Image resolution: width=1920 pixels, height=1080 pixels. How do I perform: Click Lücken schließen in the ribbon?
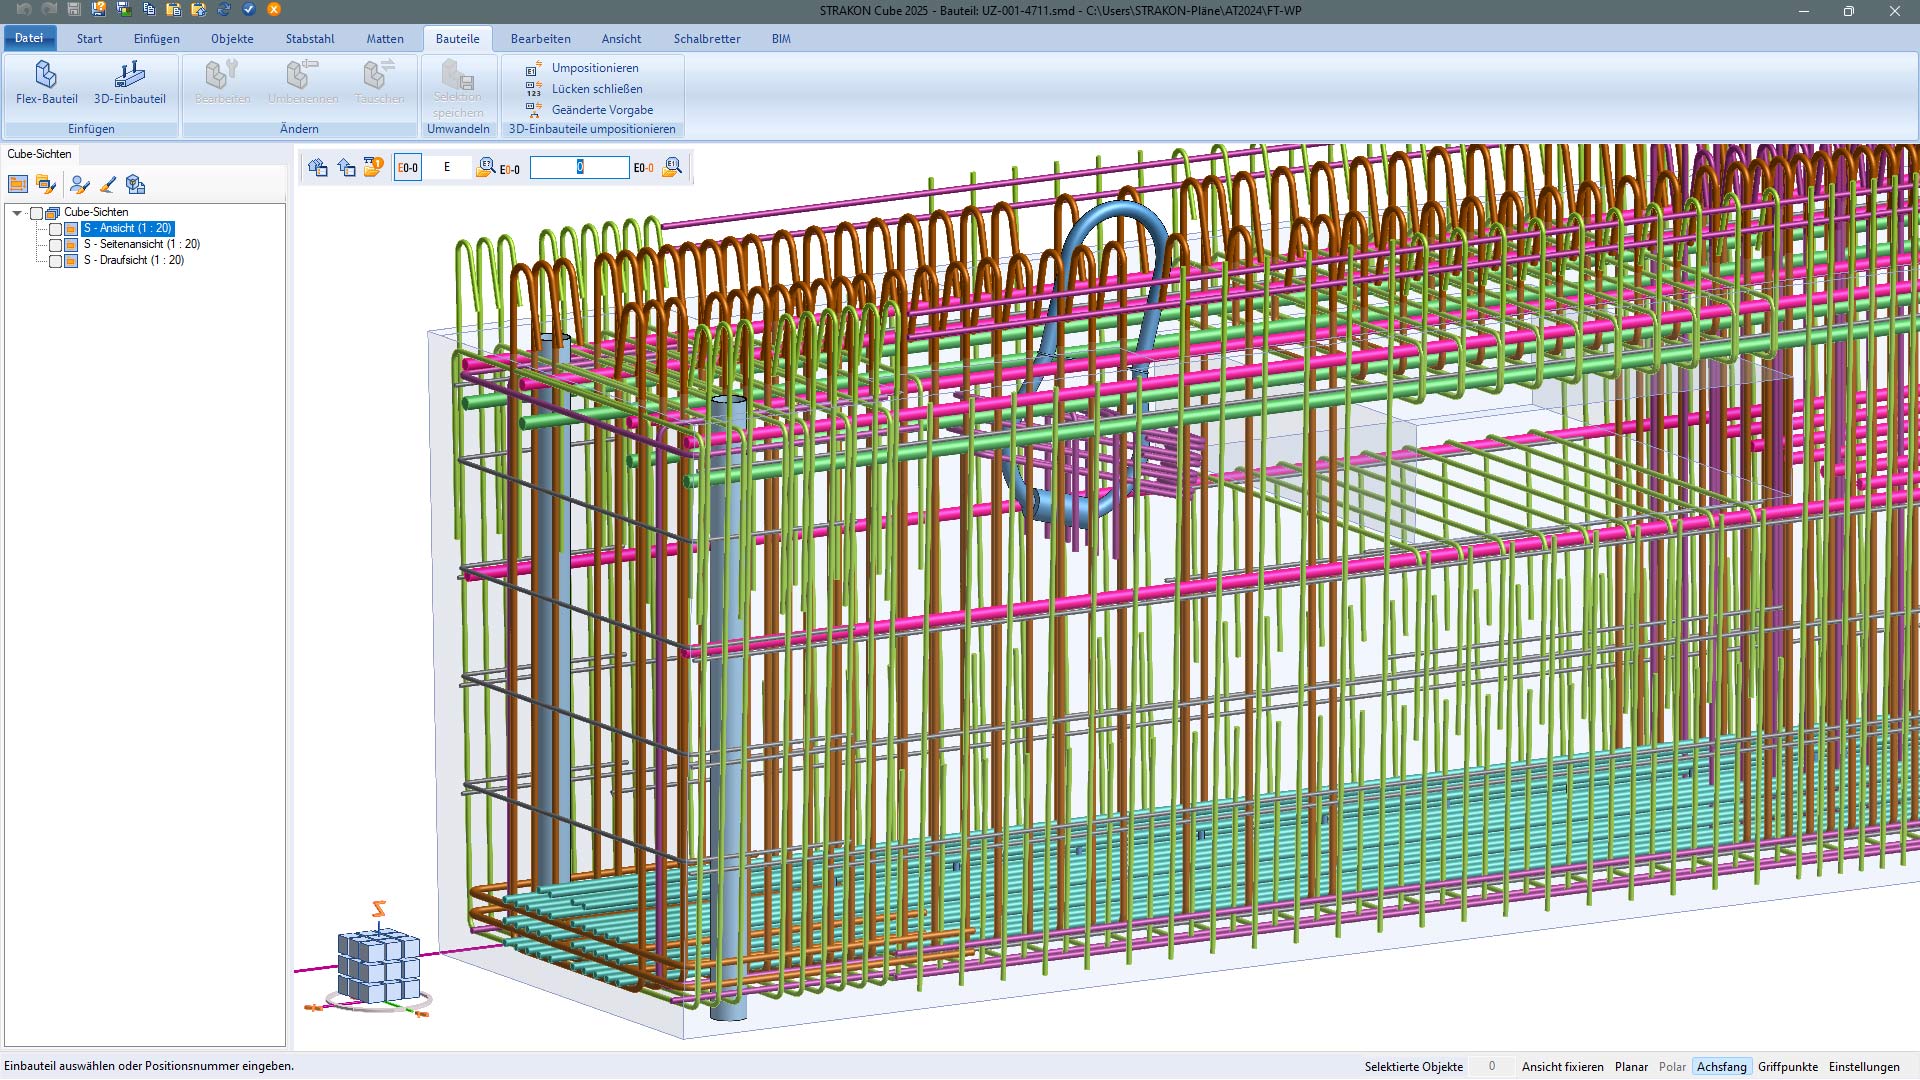point(585,89)
